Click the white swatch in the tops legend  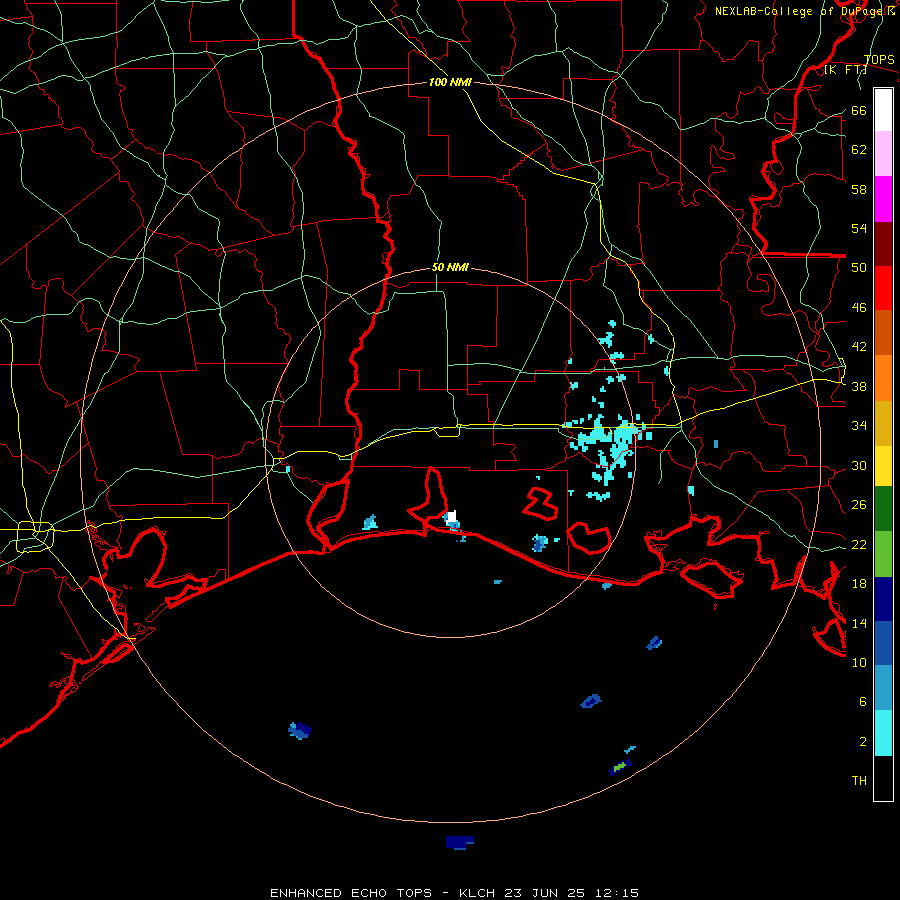(883, 110)
